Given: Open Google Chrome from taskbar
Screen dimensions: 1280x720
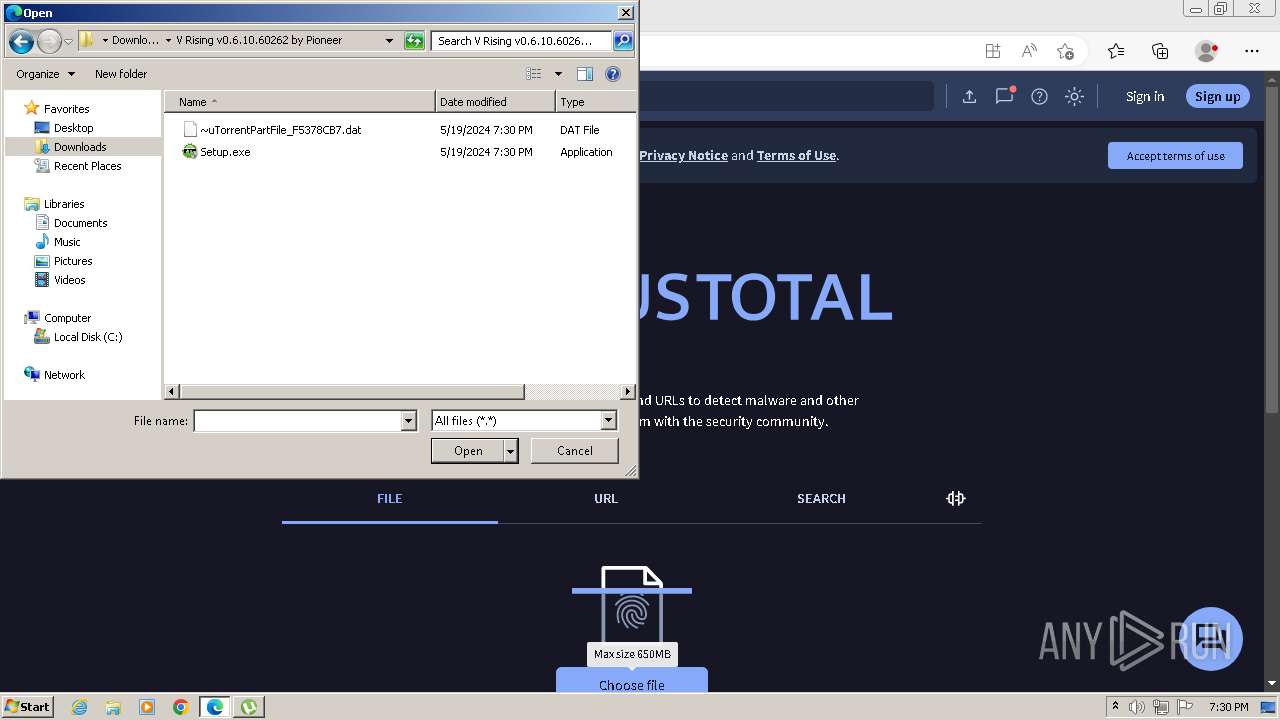Looking at the screenshot, I should 181,707.
